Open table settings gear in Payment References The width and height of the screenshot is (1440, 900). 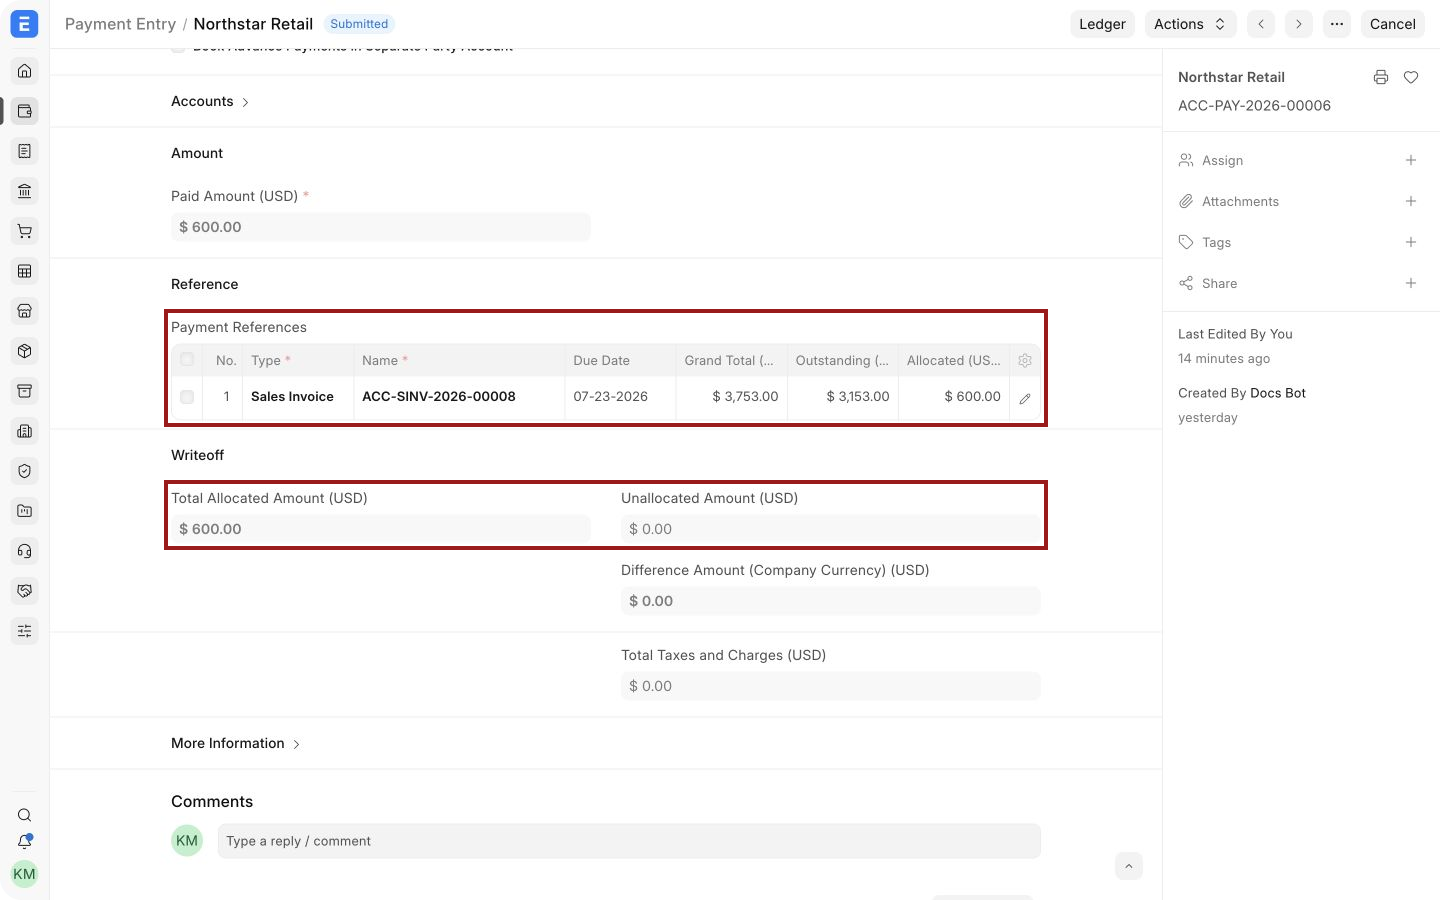click(x=1025, y=360)
